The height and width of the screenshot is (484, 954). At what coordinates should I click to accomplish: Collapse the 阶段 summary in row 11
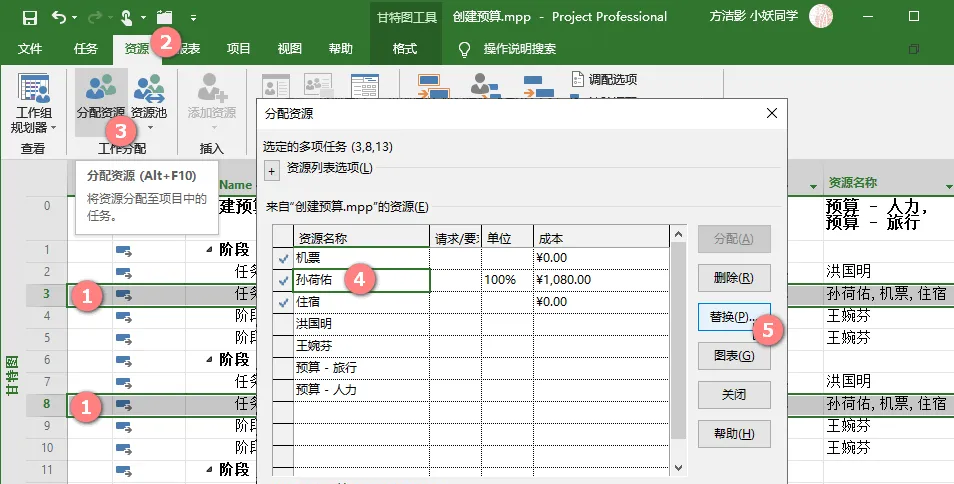pos(209,470)
